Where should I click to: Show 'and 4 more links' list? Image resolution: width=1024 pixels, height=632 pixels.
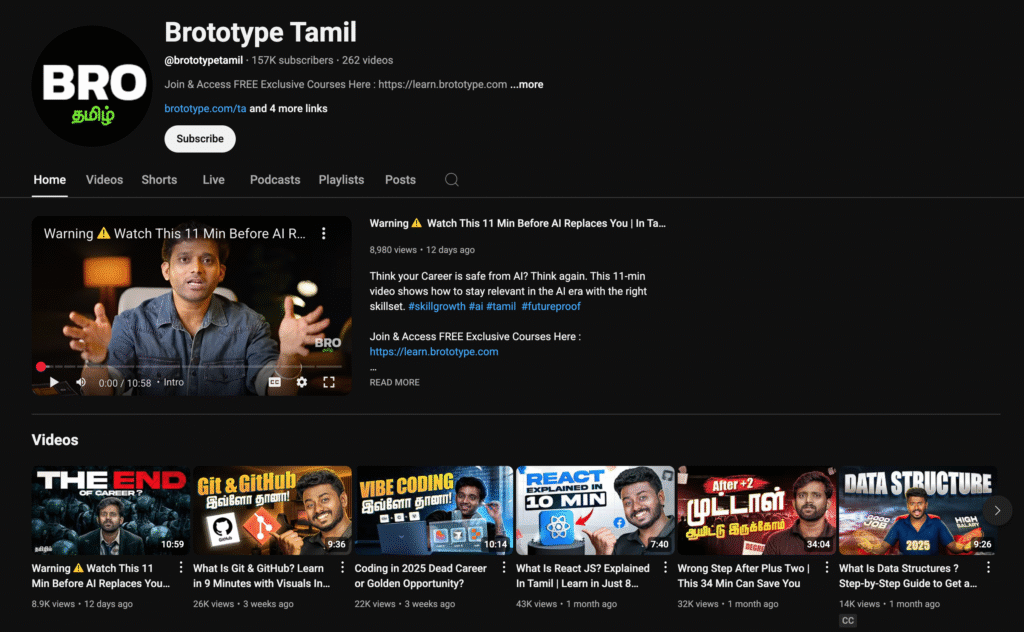tap(288, 108)
